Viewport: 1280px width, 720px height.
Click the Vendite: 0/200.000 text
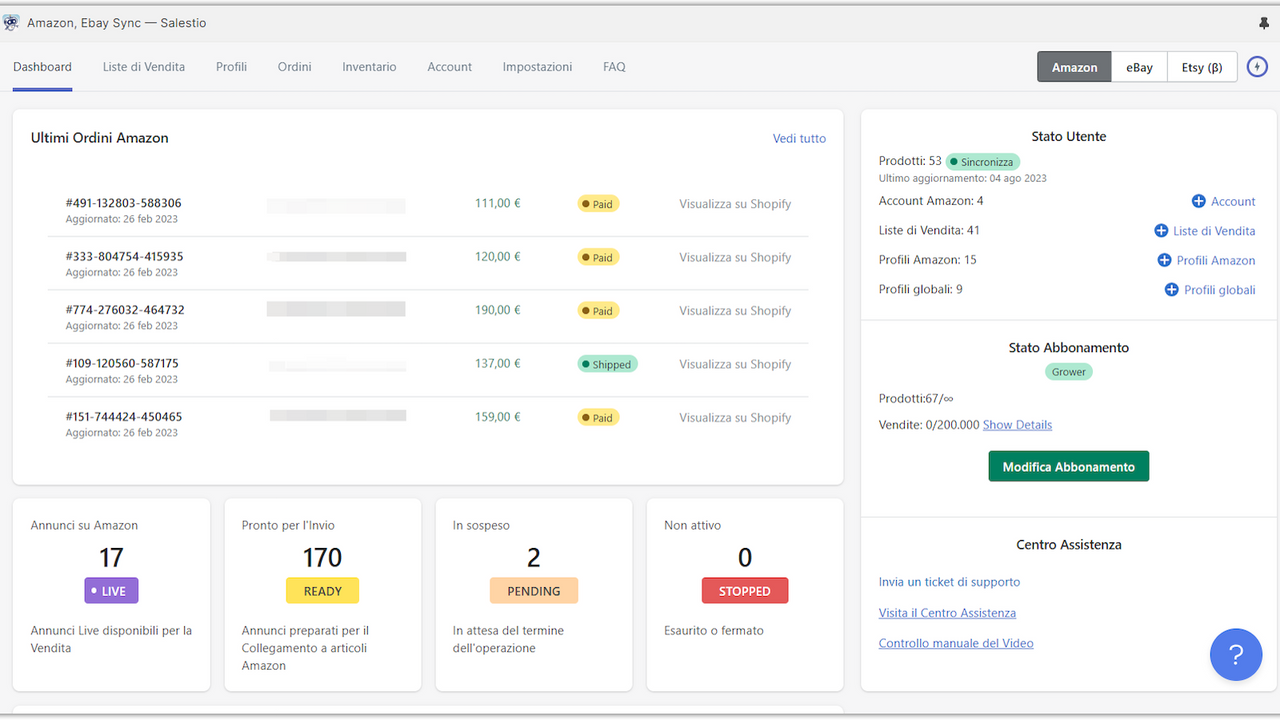929,425
